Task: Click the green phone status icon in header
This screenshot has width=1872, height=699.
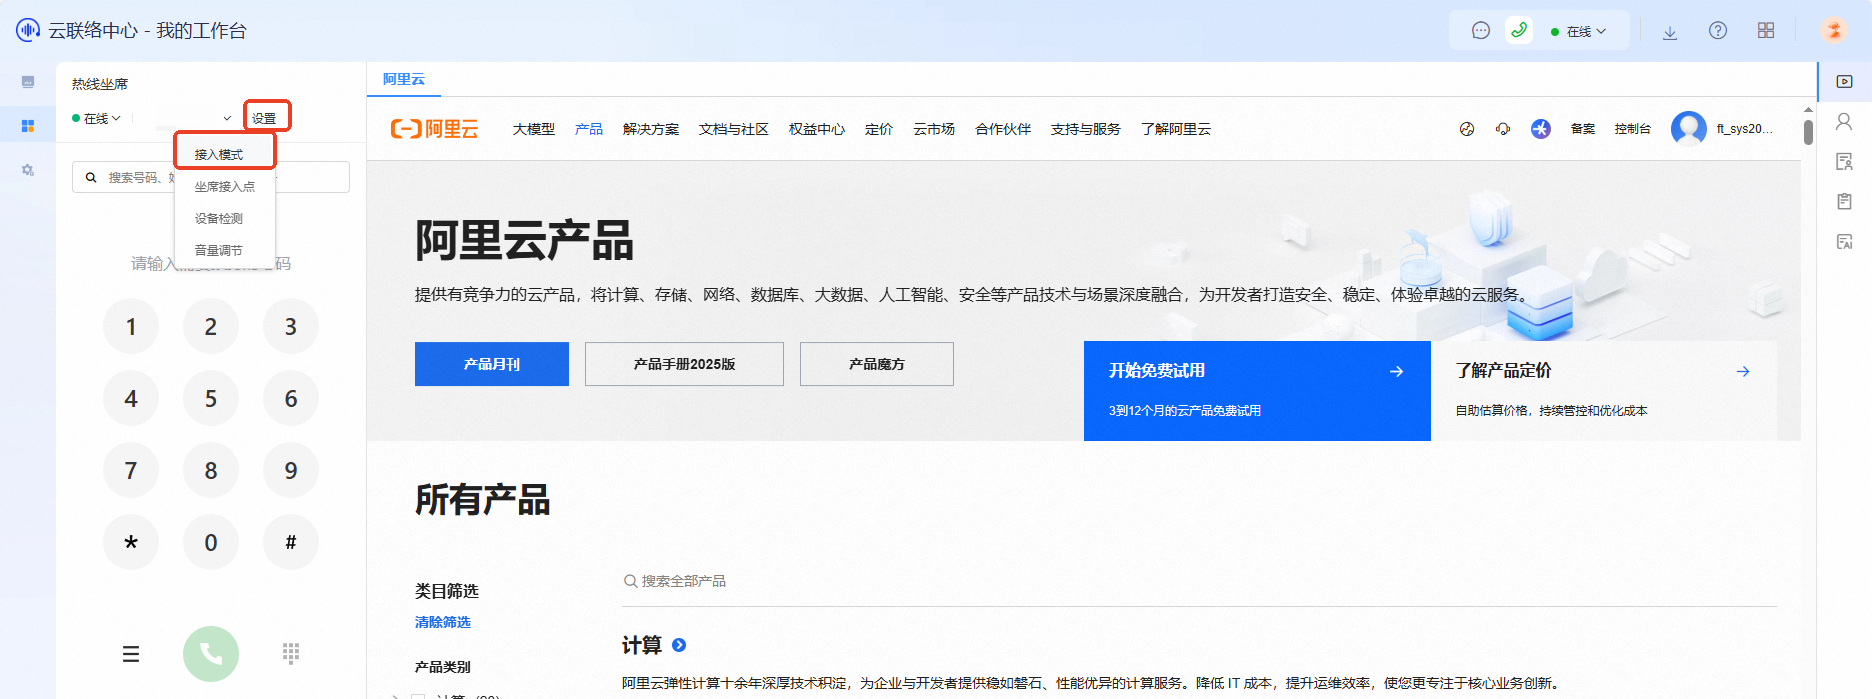Action: coord(1519,31)
